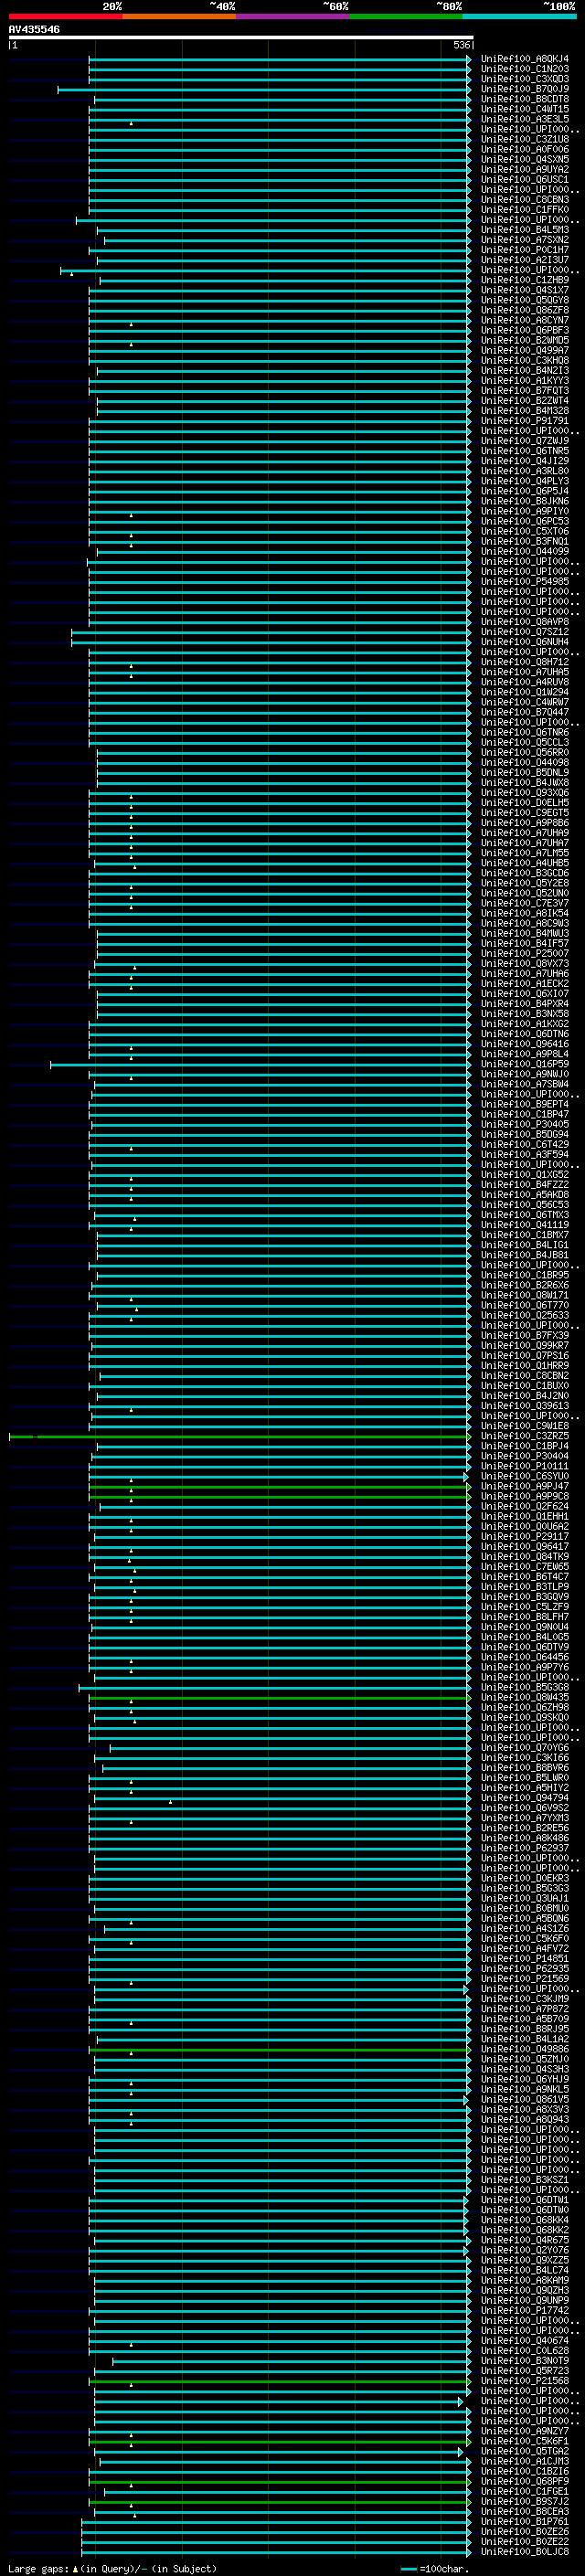Viewport: 585px width, 2576px height.
Task: Open UniRef100_B4N2I3 label
Action: coord(525,370)
